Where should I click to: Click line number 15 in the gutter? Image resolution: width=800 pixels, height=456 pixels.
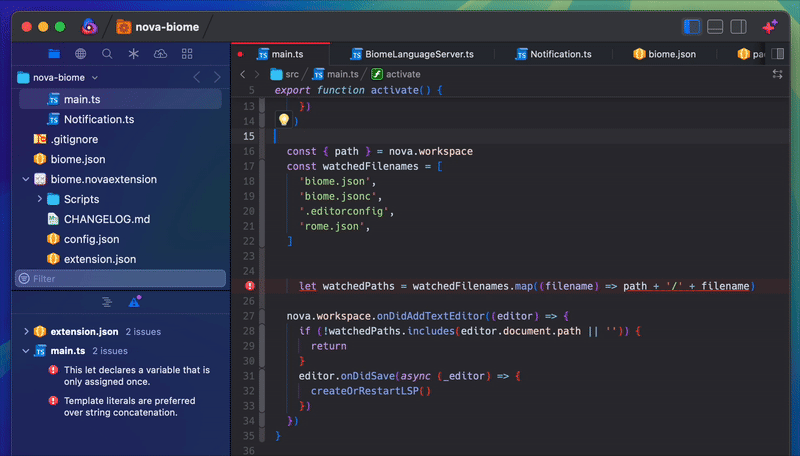click(x=248, y=136)
